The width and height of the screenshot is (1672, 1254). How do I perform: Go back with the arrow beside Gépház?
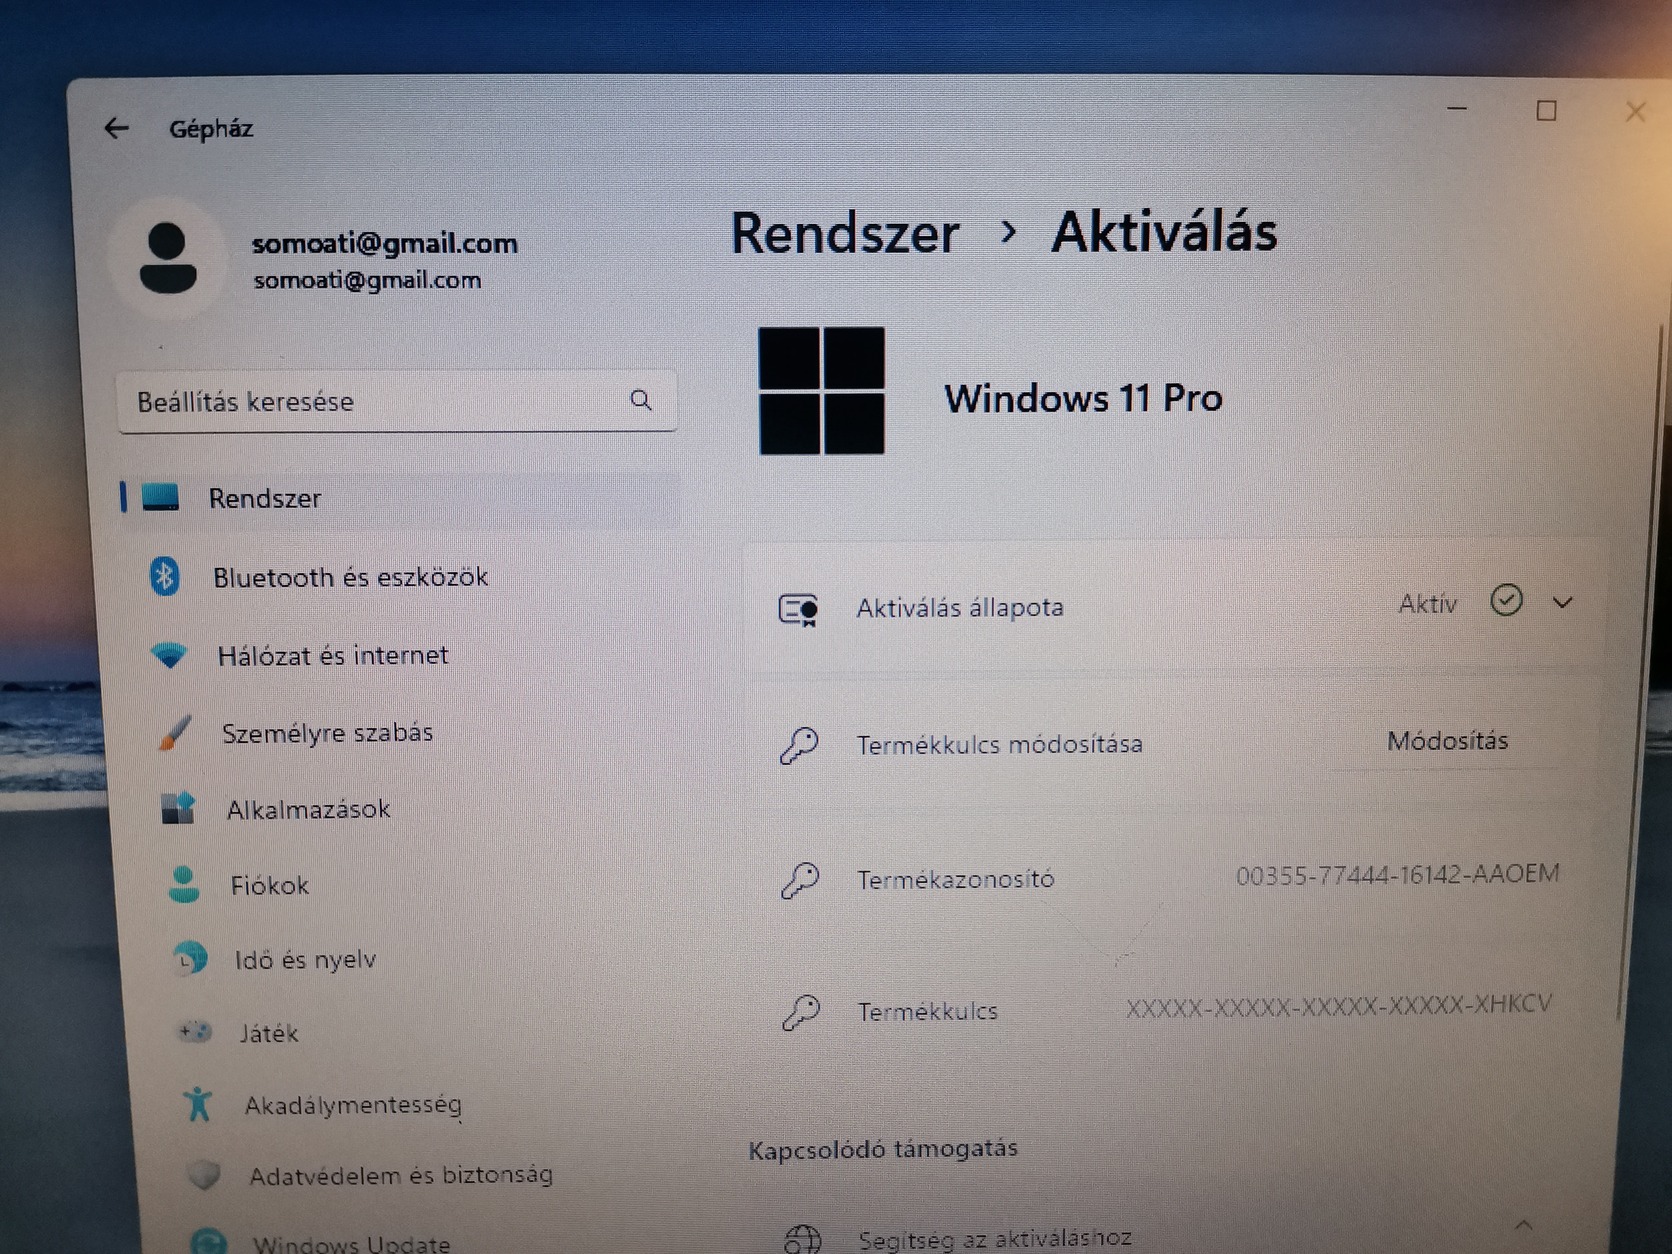(117, 128)
